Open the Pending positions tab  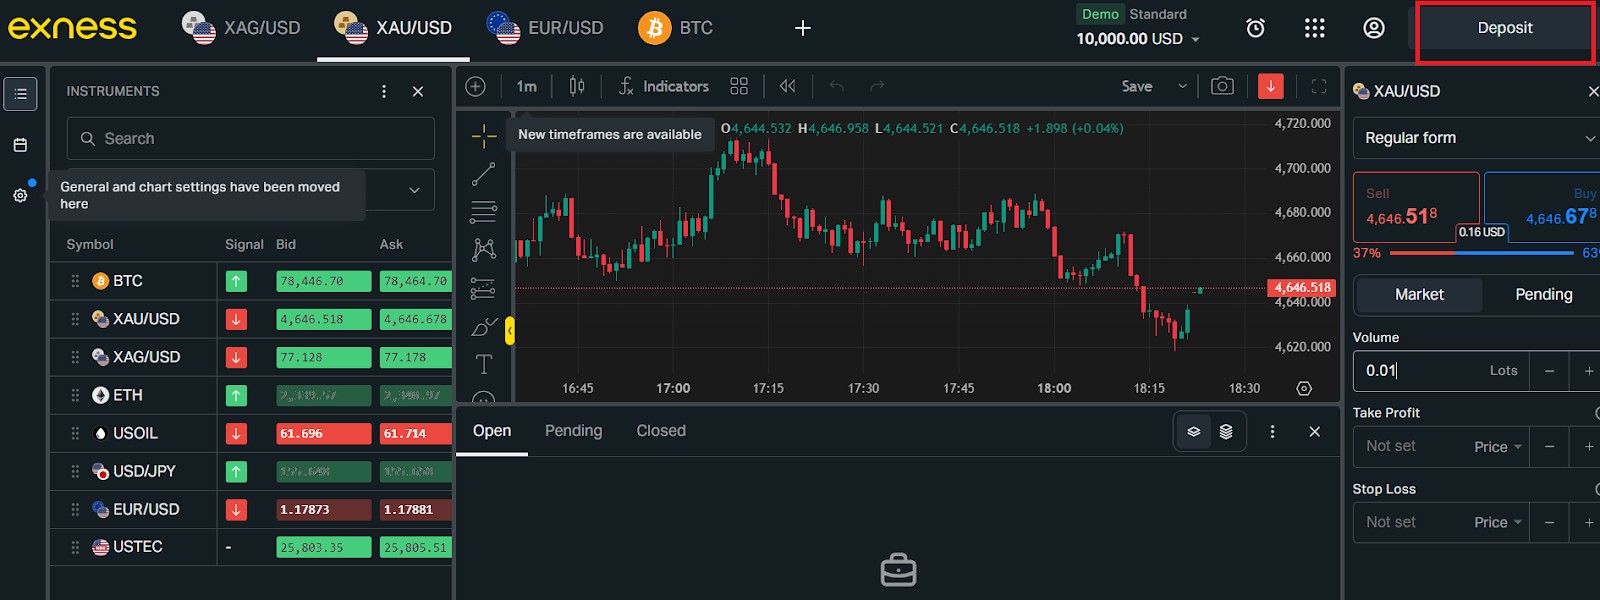coord(573,431)
